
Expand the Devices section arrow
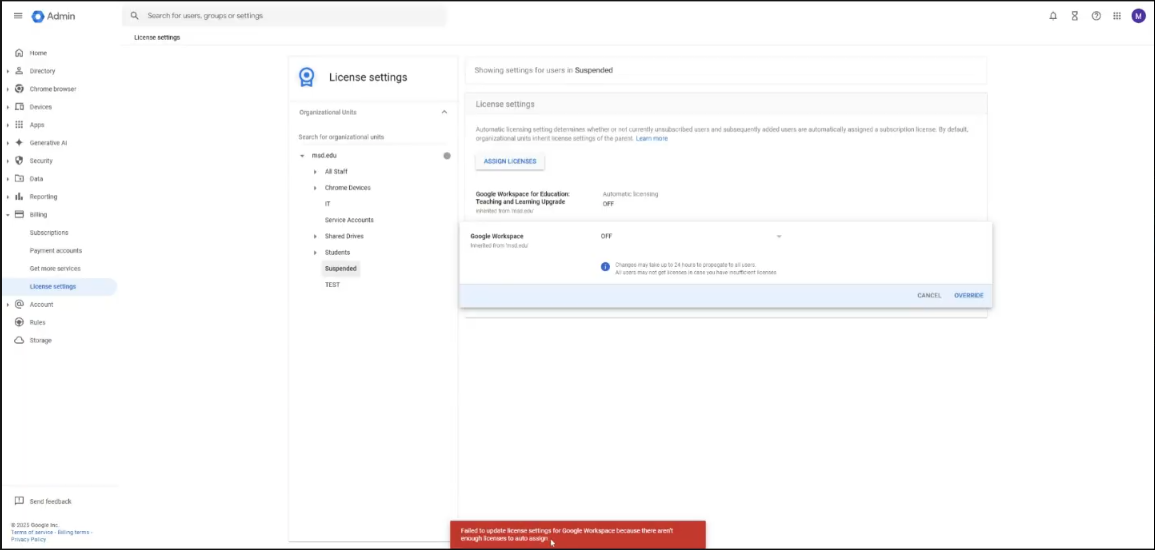7,107
